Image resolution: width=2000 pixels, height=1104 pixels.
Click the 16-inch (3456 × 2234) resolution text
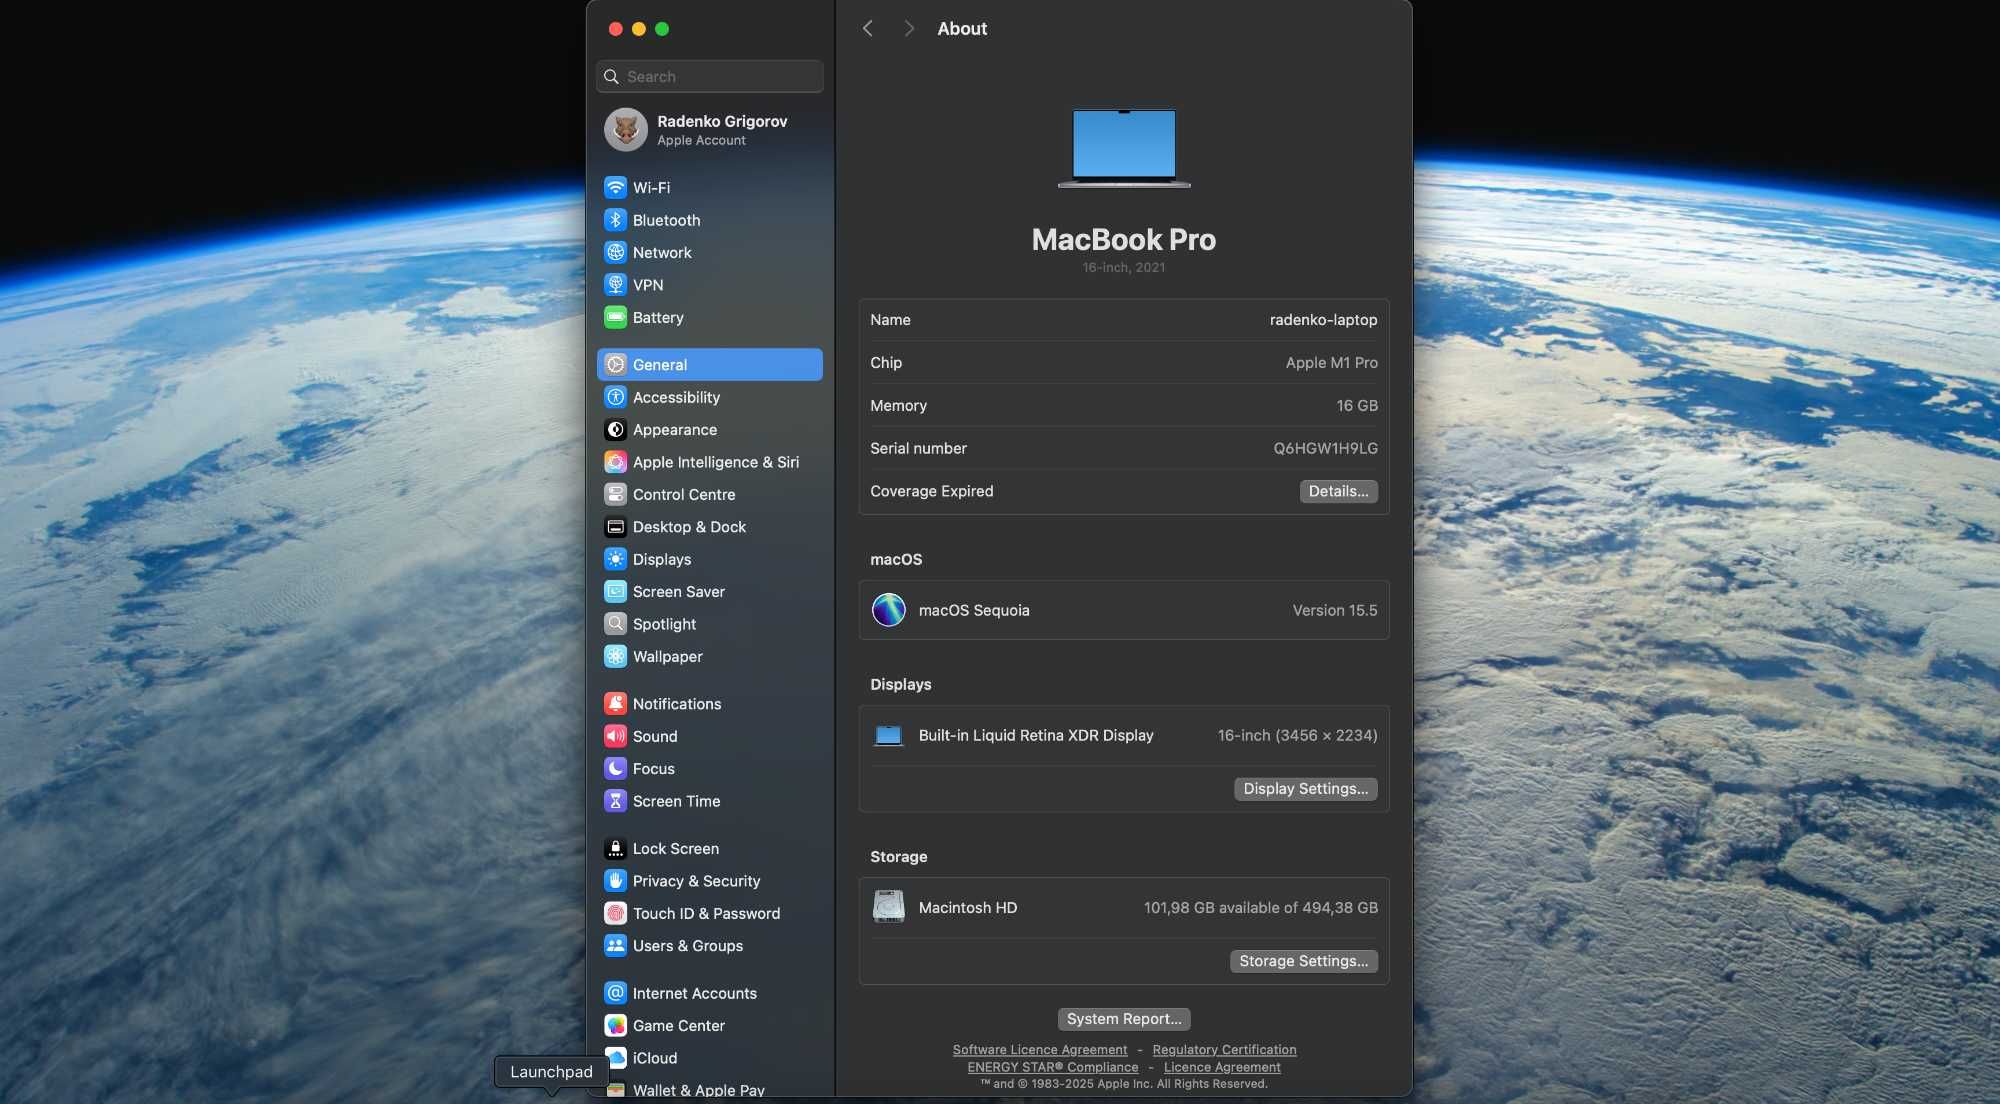(1297, 736)
